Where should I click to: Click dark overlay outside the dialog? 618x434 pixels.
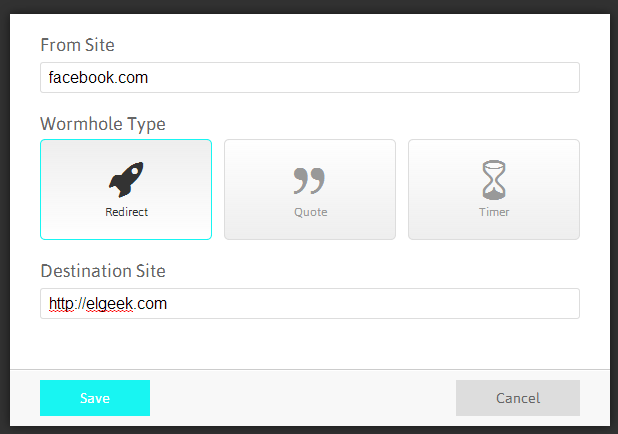coord(309,6)
